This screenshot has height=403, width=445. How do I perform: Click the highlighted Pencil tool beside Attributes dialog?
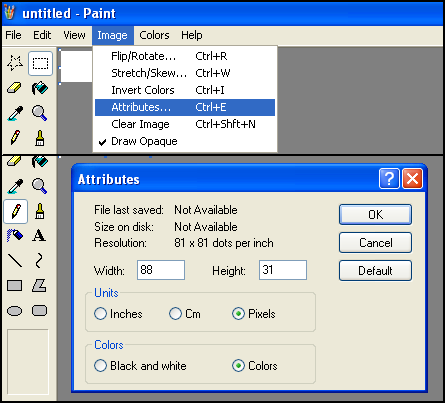pos(15,211)
